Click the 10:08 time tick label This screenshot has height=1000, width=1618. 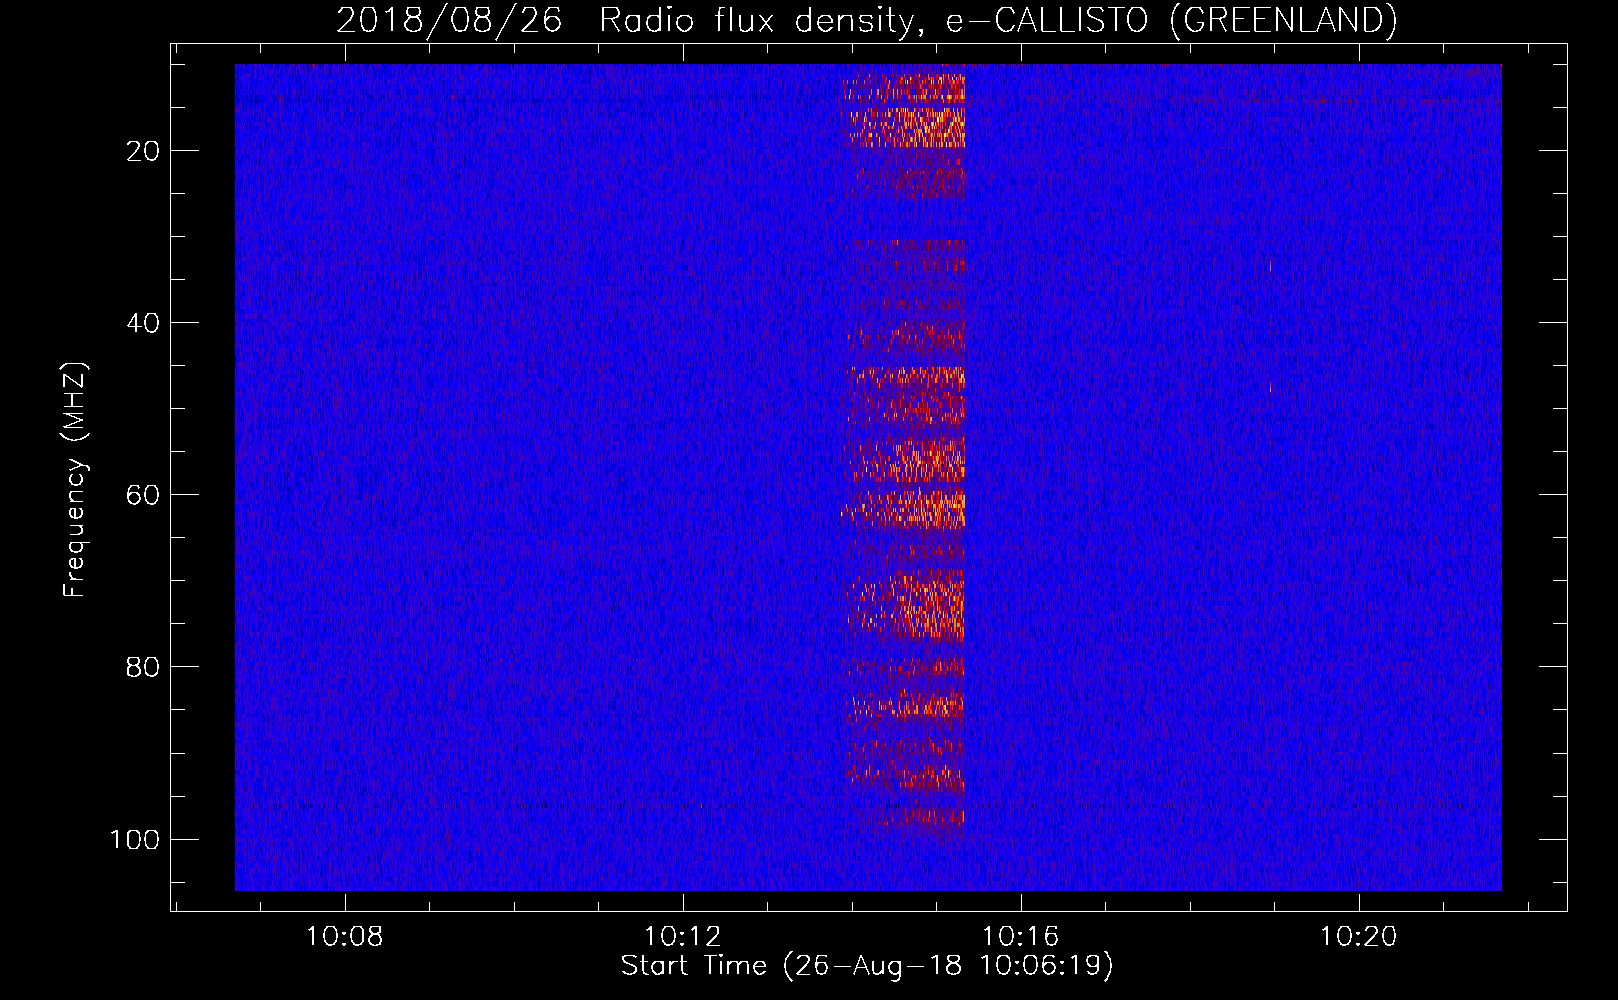click(345, 937)
